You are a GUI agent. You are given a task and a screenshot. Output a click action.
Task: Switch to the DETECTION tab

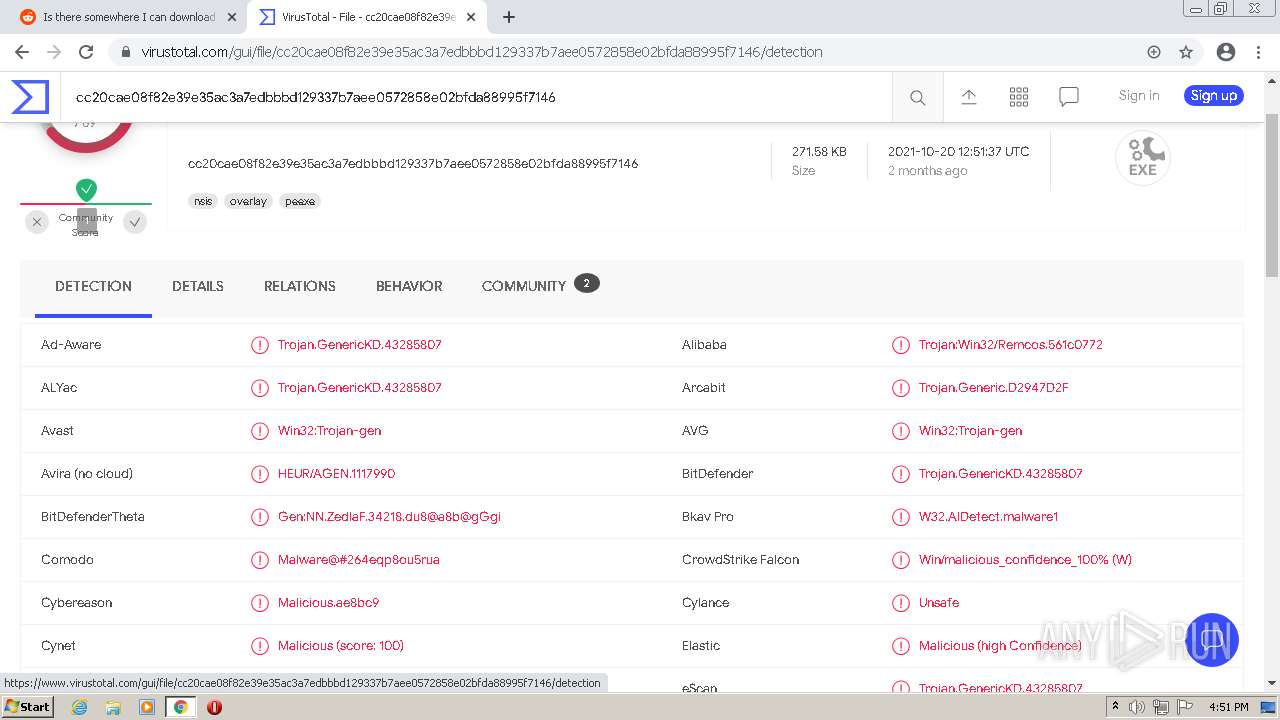coord(93,286)
